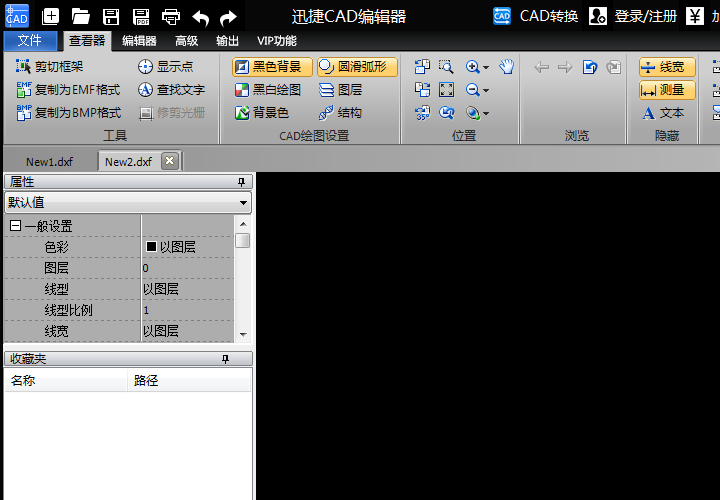Screen dimensions: 720x500
Task: Sort favorites by 路径 column
Action: (x=189, y=381)
